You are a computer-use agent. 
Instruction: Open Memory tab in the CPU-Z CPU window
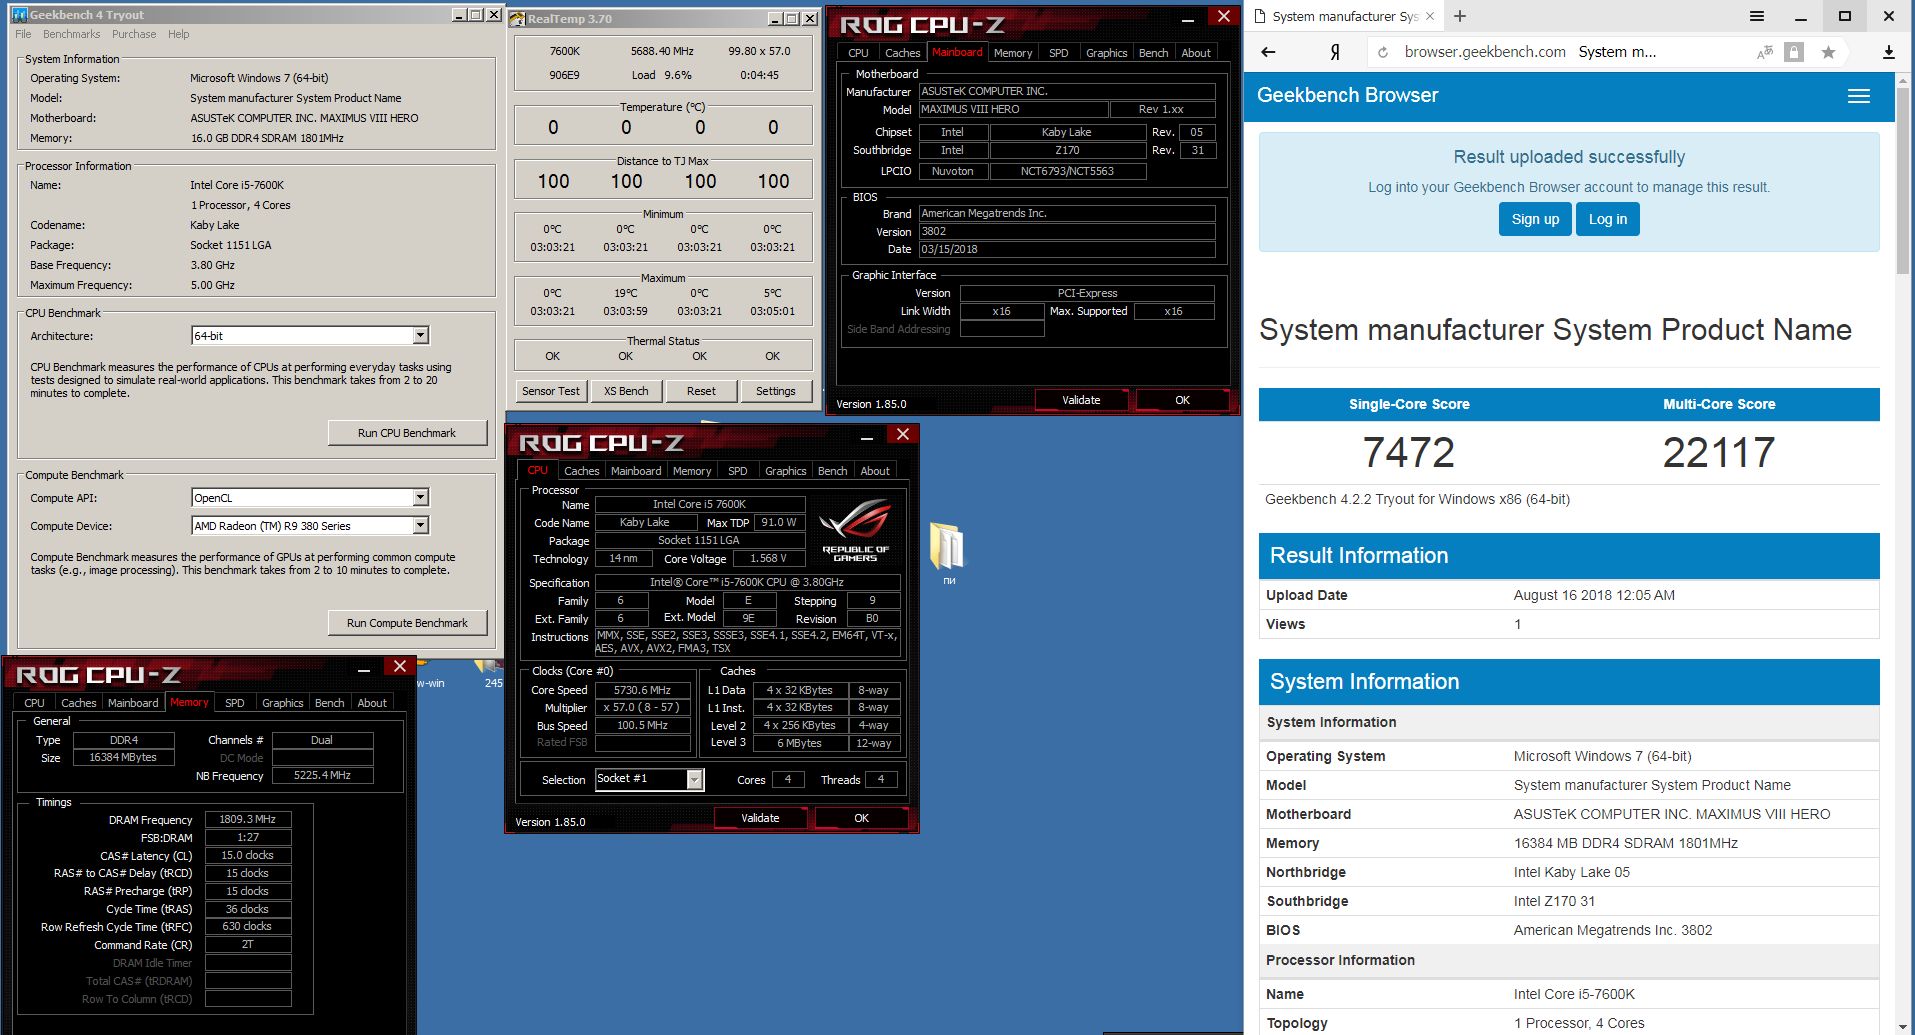pyautogui.click(x=692, y=471)
